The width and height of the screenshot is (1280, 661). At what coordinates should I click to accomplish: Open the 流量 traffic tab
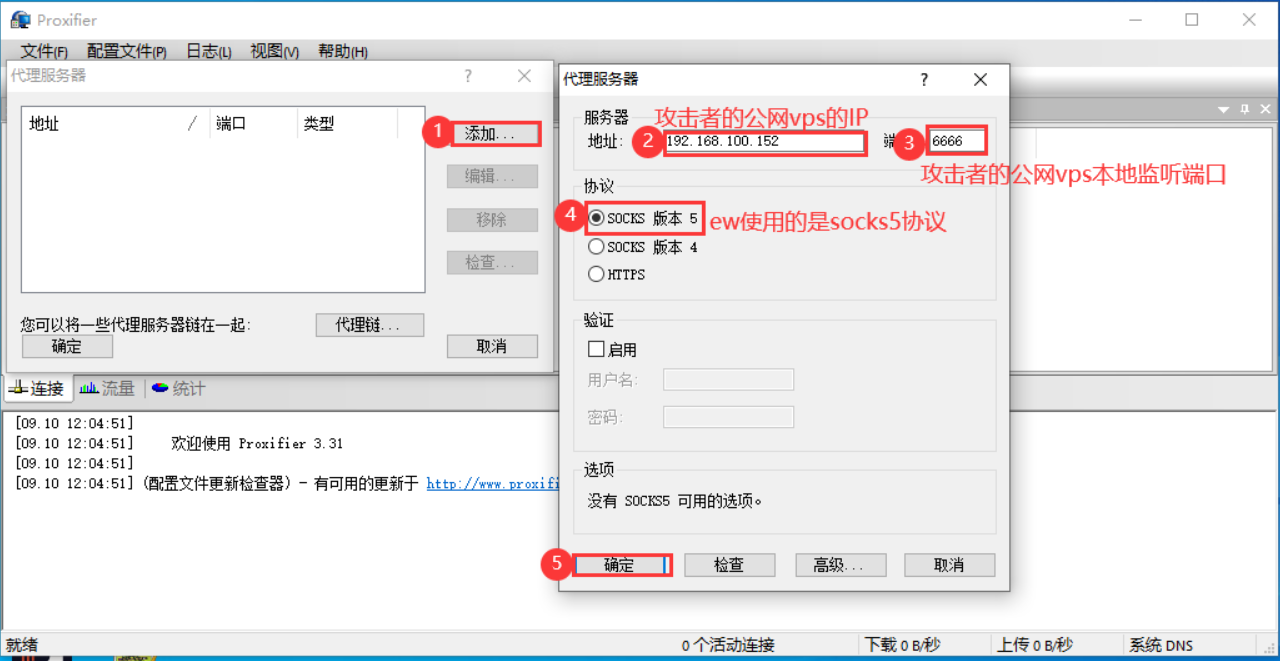click(107, 388)
